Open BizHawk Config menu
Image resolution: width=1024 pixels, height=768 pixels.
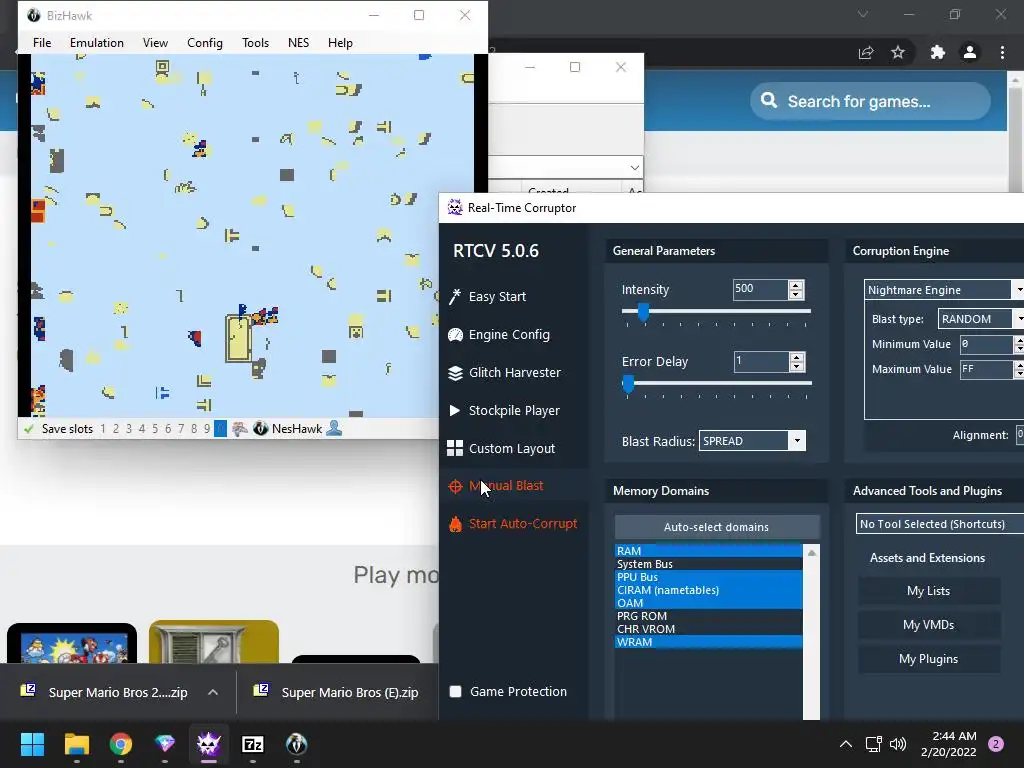pos(205,42)
